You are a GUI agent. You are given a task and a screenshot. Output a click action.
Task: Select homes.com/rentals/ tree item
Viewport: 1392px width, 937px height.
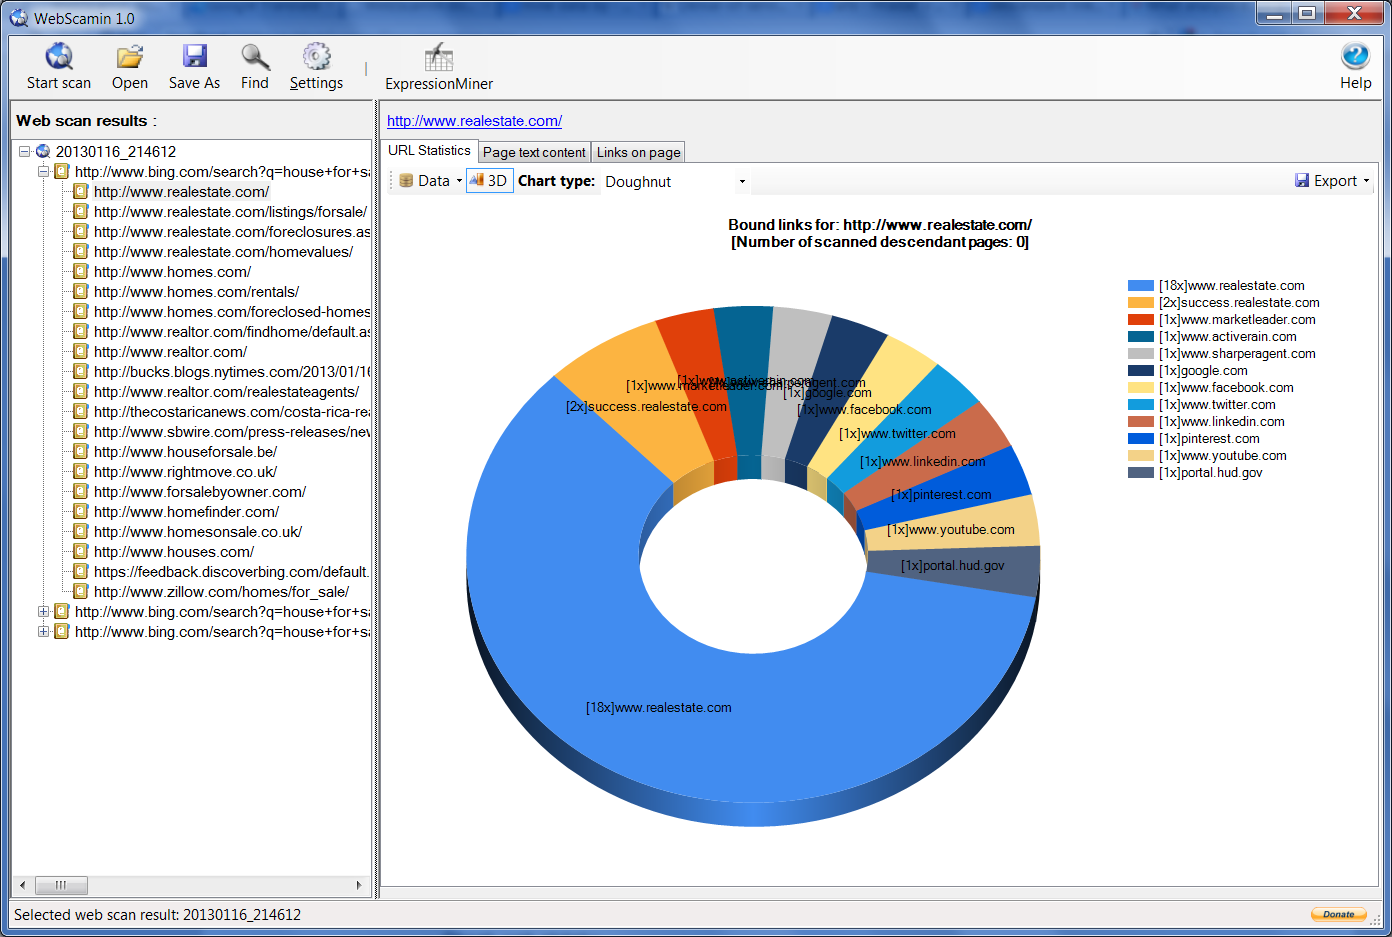196,292
